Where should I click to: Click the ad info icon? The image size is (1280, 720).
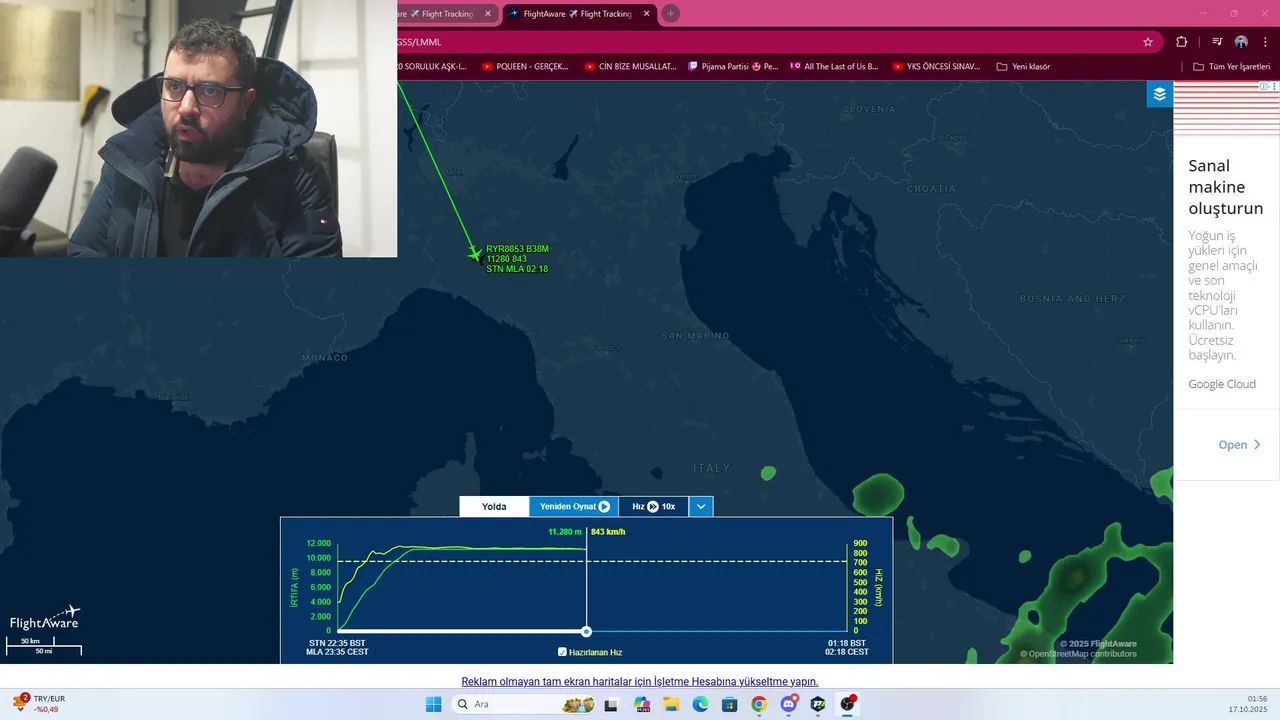(1265, 87)
